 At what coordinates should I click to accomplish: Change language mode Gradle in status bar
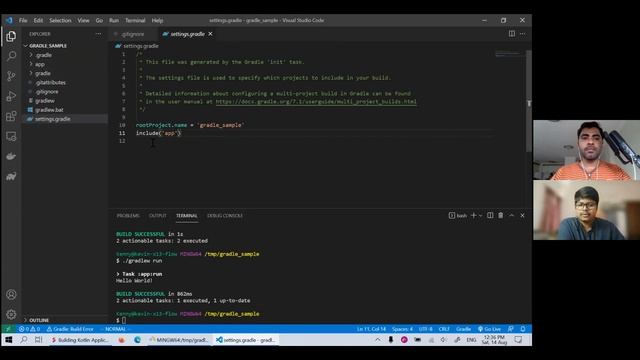pyautogui.click(x=464, y=329)
